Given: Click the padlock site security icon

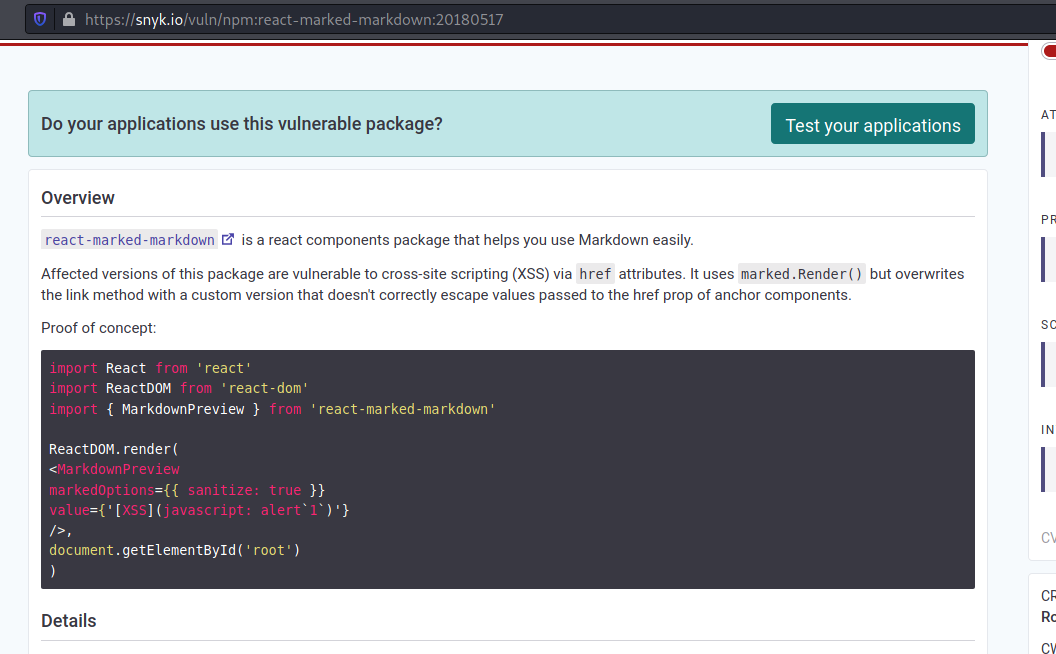Looking at the screenshot, I should point(68,19).
